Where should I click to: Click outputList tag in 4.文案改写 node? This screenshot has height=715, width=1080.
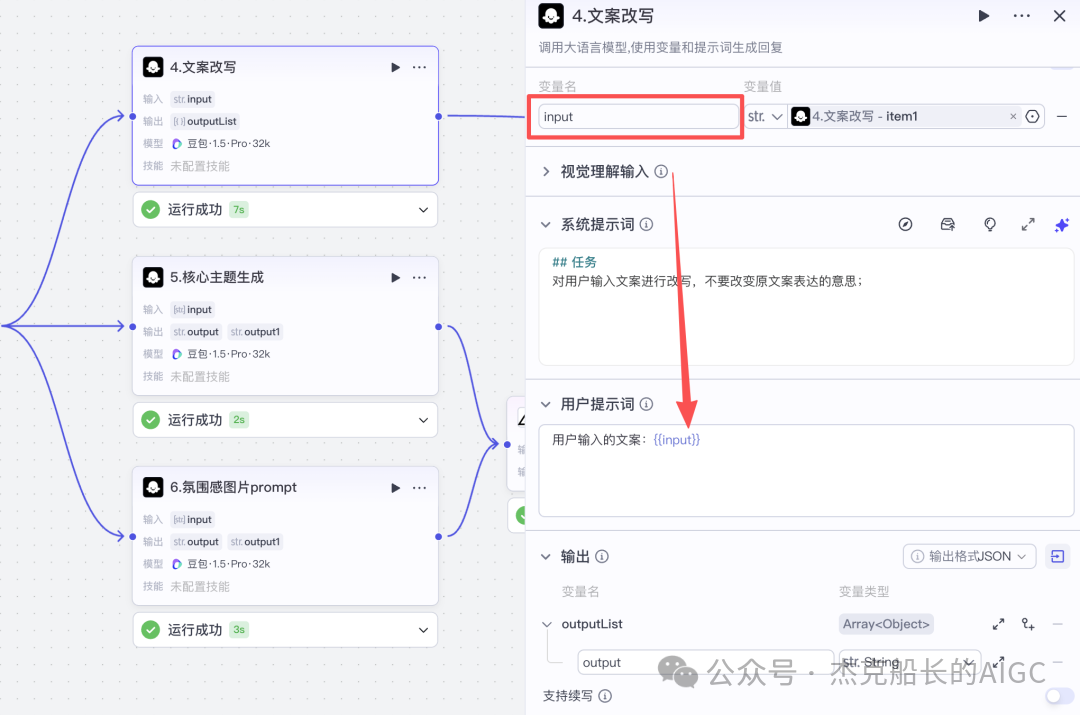[205, 121]
